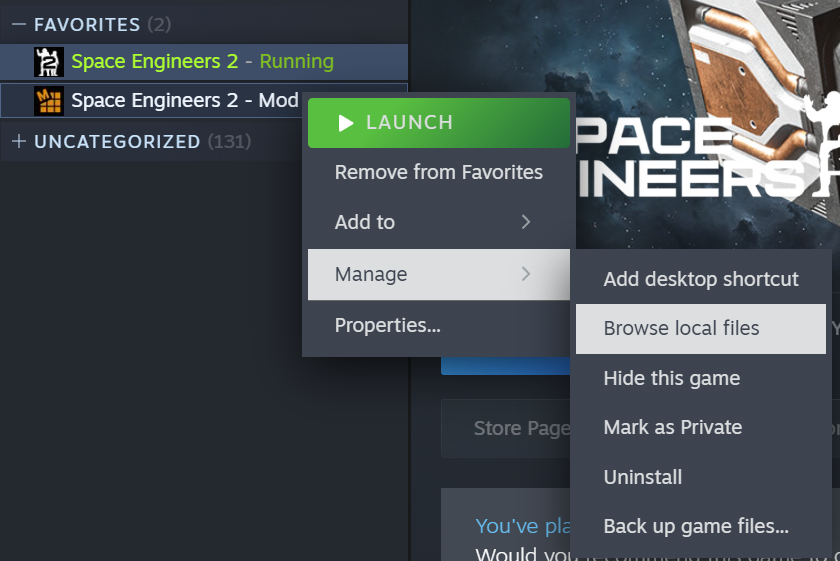The height and width of the screenshot is (561, 840).
Task: Open the Store Page link
Action: [521, 428]
